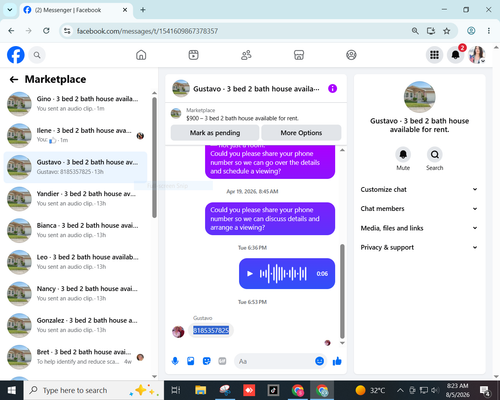Open the account profile picture menu

477,55
